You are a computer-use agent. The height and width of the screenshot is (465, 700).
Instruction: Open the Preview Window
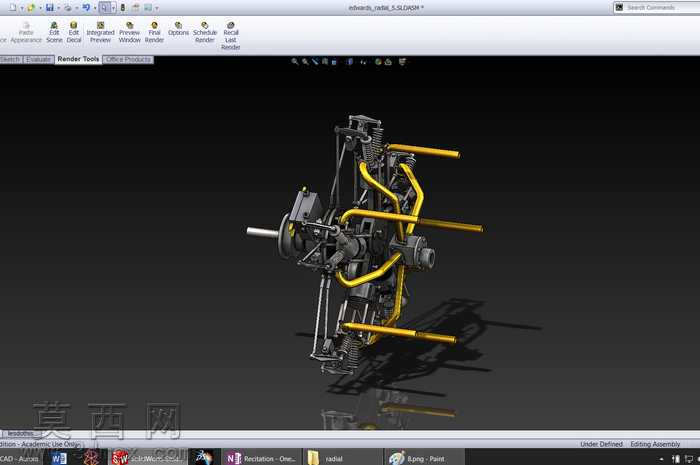click(129, 32)
